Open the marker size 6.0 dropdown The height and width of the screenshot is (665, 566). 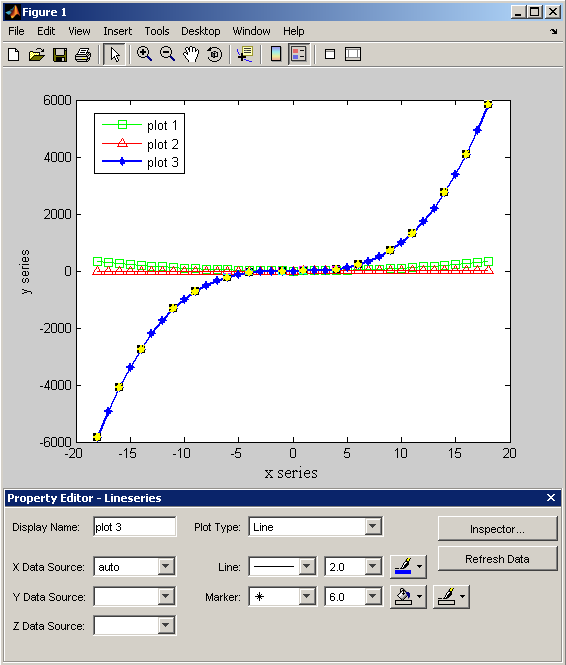[372, 597]
